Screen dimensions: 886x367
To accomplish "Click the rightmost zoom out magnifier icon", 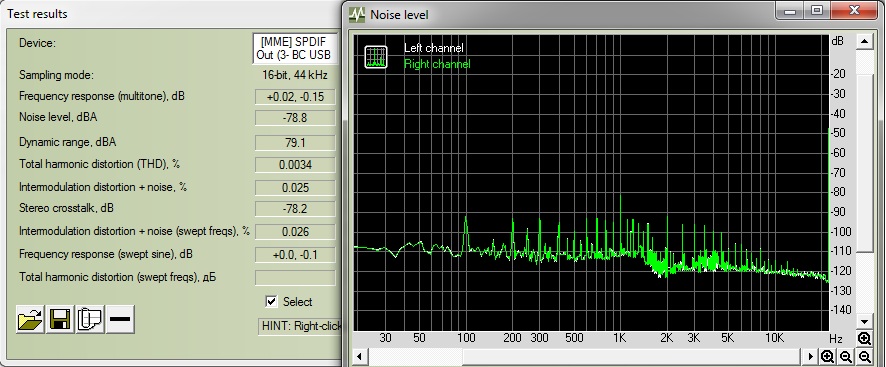I will point(865,356).
